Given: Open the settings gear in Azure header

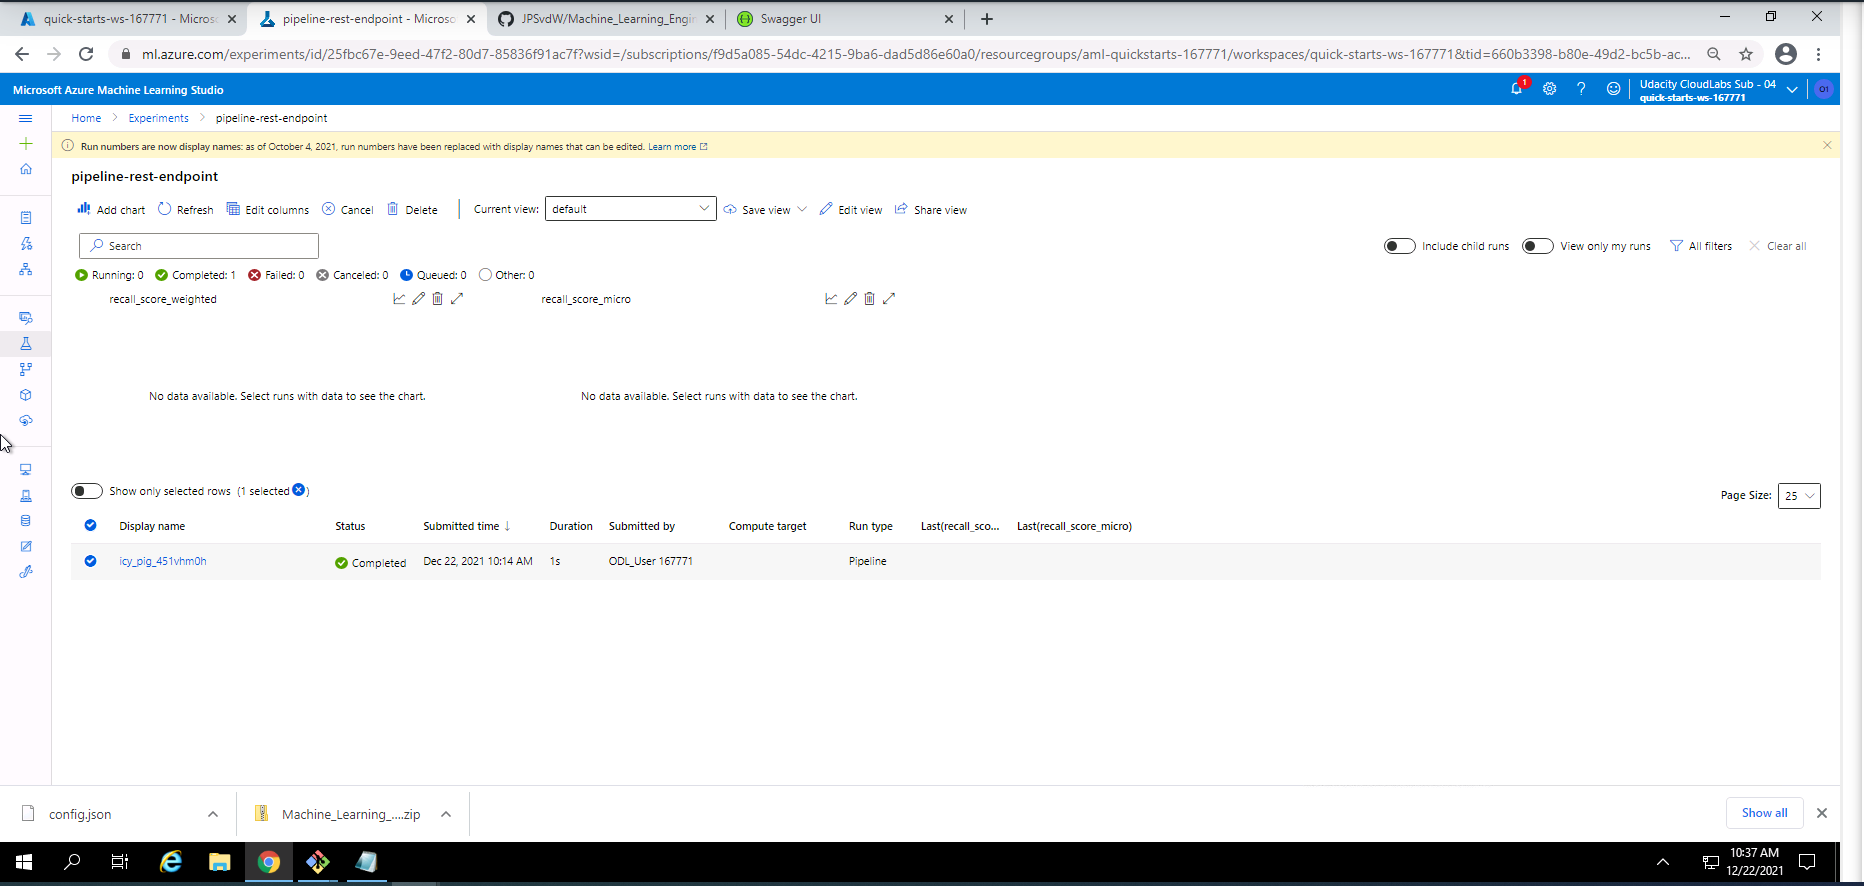Looking at the screenshot, I should point(1549,89).
